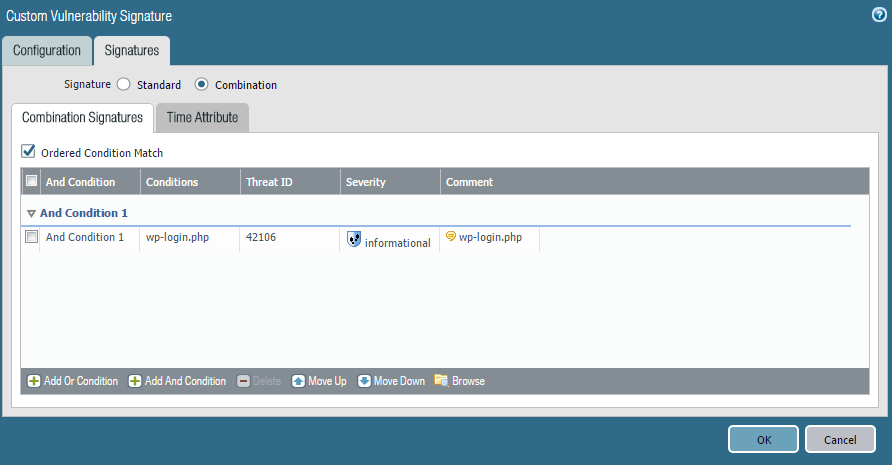892x465 pixels.
Task: Click the And Condition 1 group heading
Action: pos(84,213)
